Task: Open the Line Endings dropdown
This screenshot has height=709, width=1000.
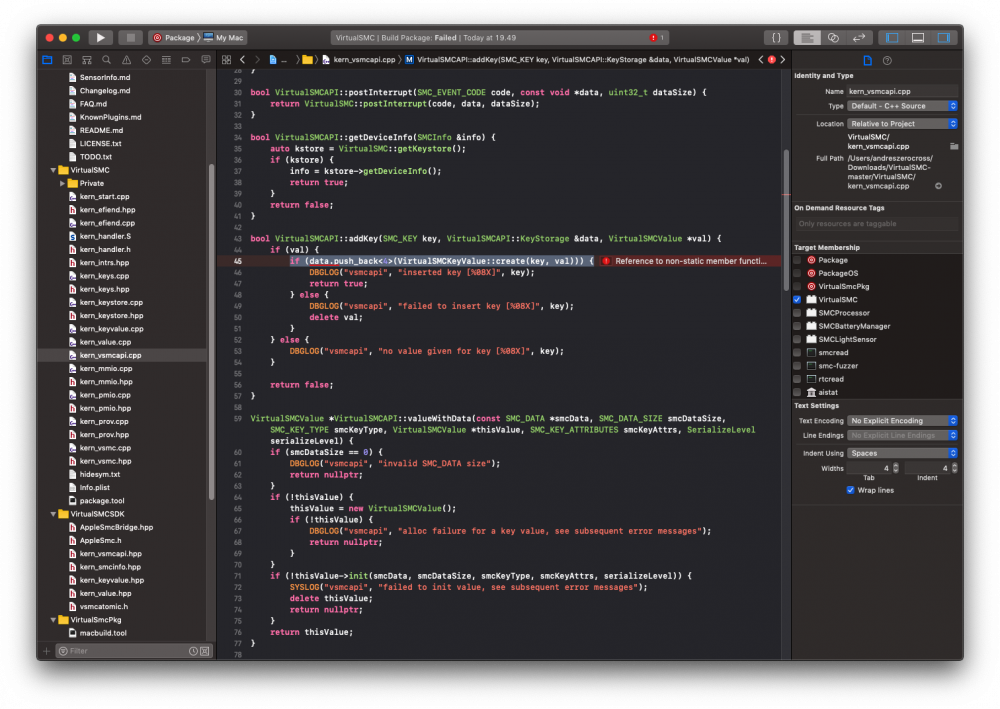Action: click(902, 435)
